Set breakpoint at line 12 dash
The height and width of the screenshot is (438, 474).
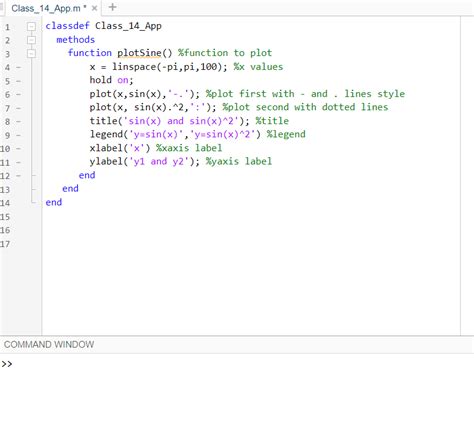pyautogui.click(x=18, y=176)
